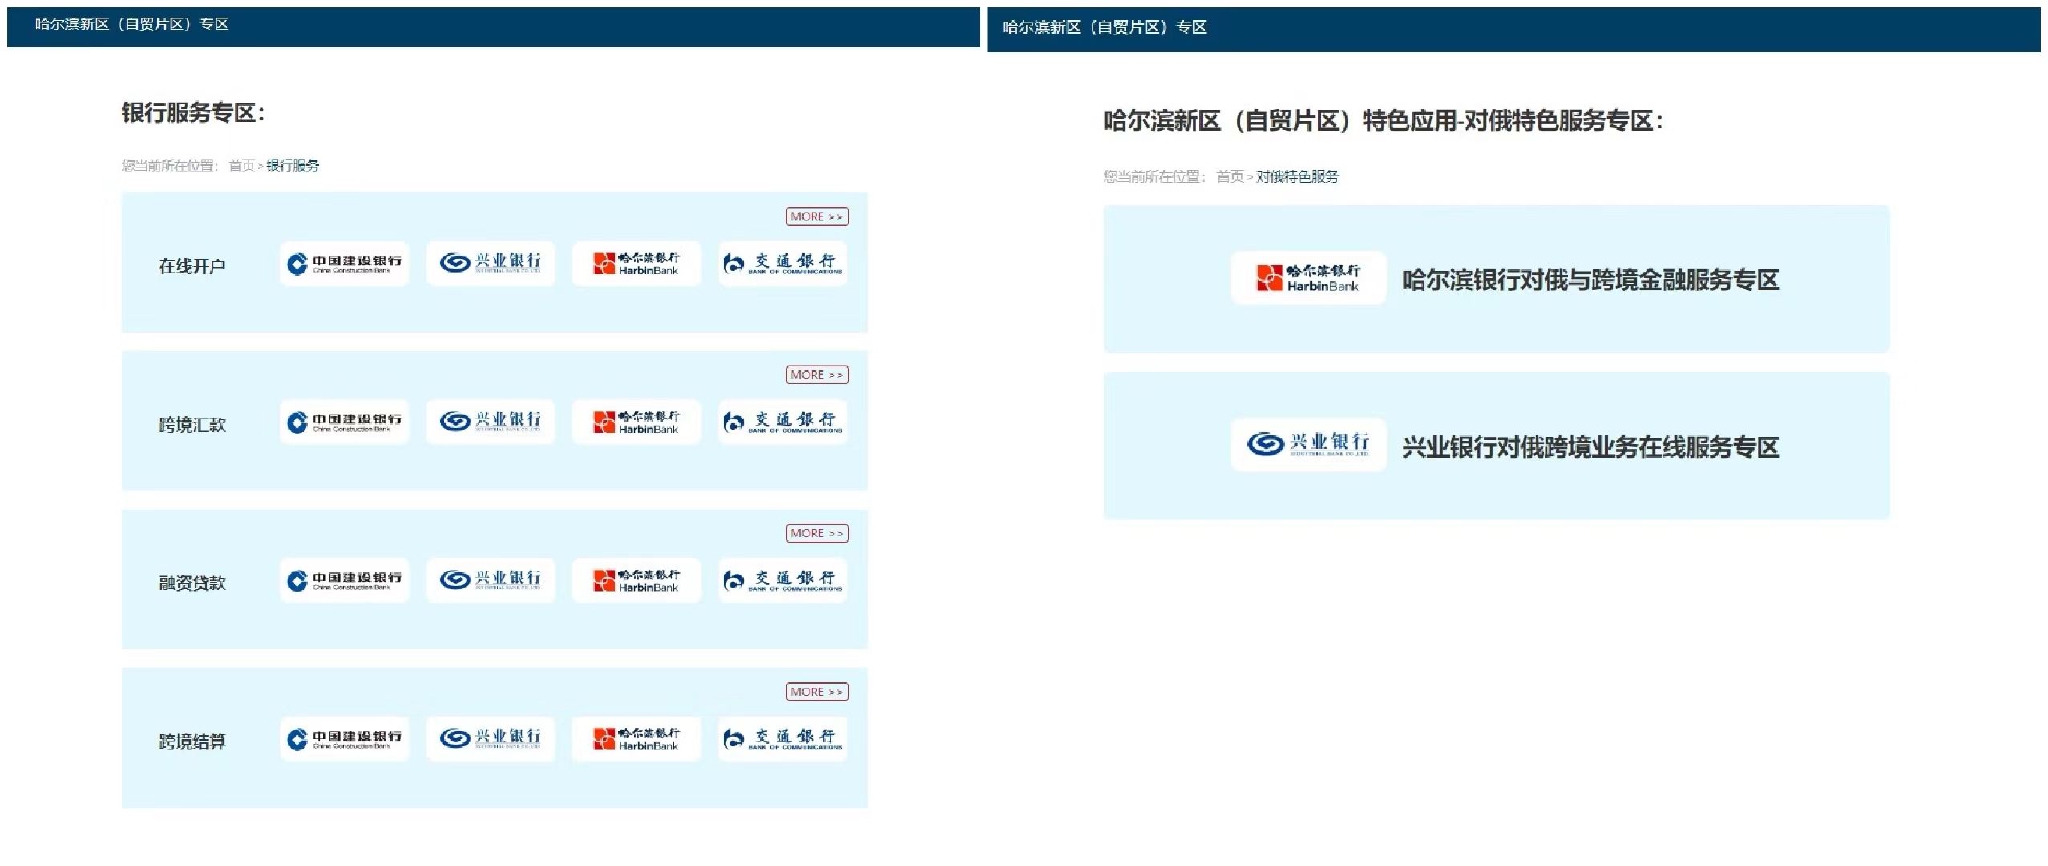Click 兴业银行 logo in 跨境结算 row
Image resolution: width=2048 pixels, height=866 pixels.
491,739
